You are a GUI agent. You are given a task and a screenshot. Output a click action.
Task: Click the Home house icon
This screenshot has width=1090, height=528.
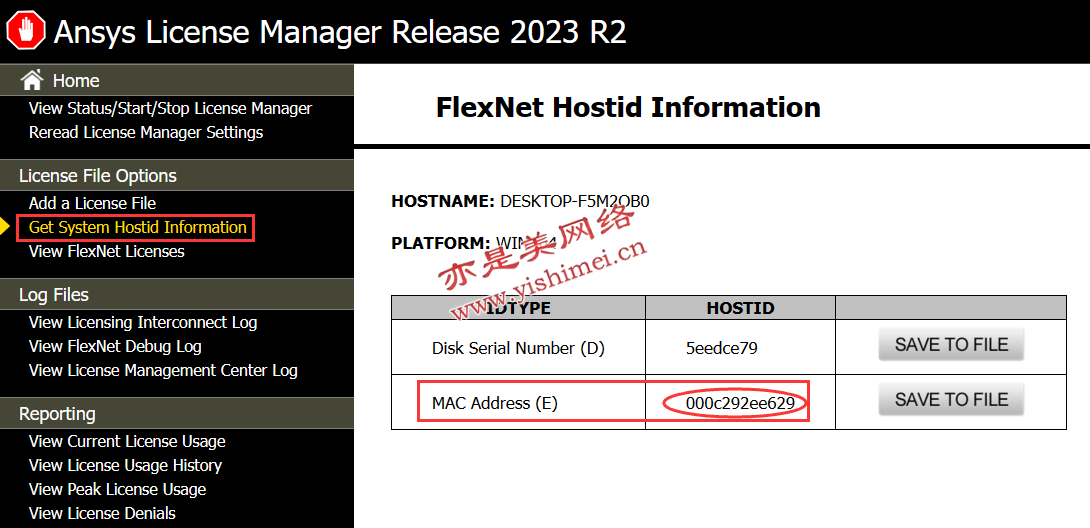coord(32,81)
